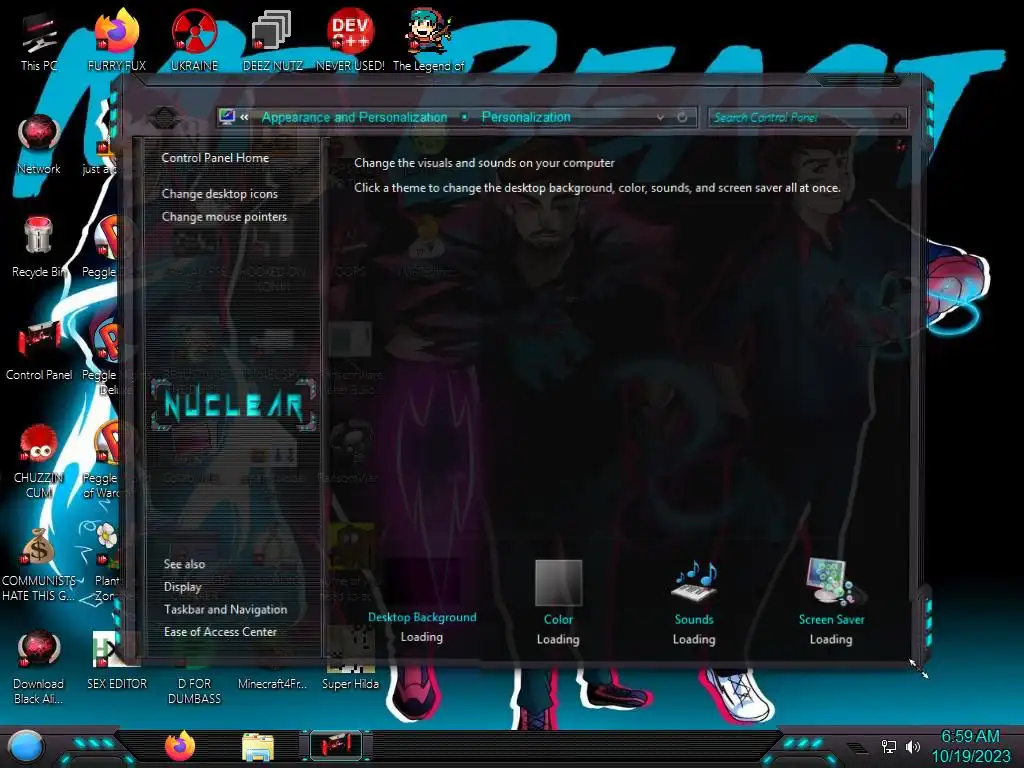Screen dimensions: 1024x768
Task: Open the Recycle Bin
Action: [x=39, y=247]
